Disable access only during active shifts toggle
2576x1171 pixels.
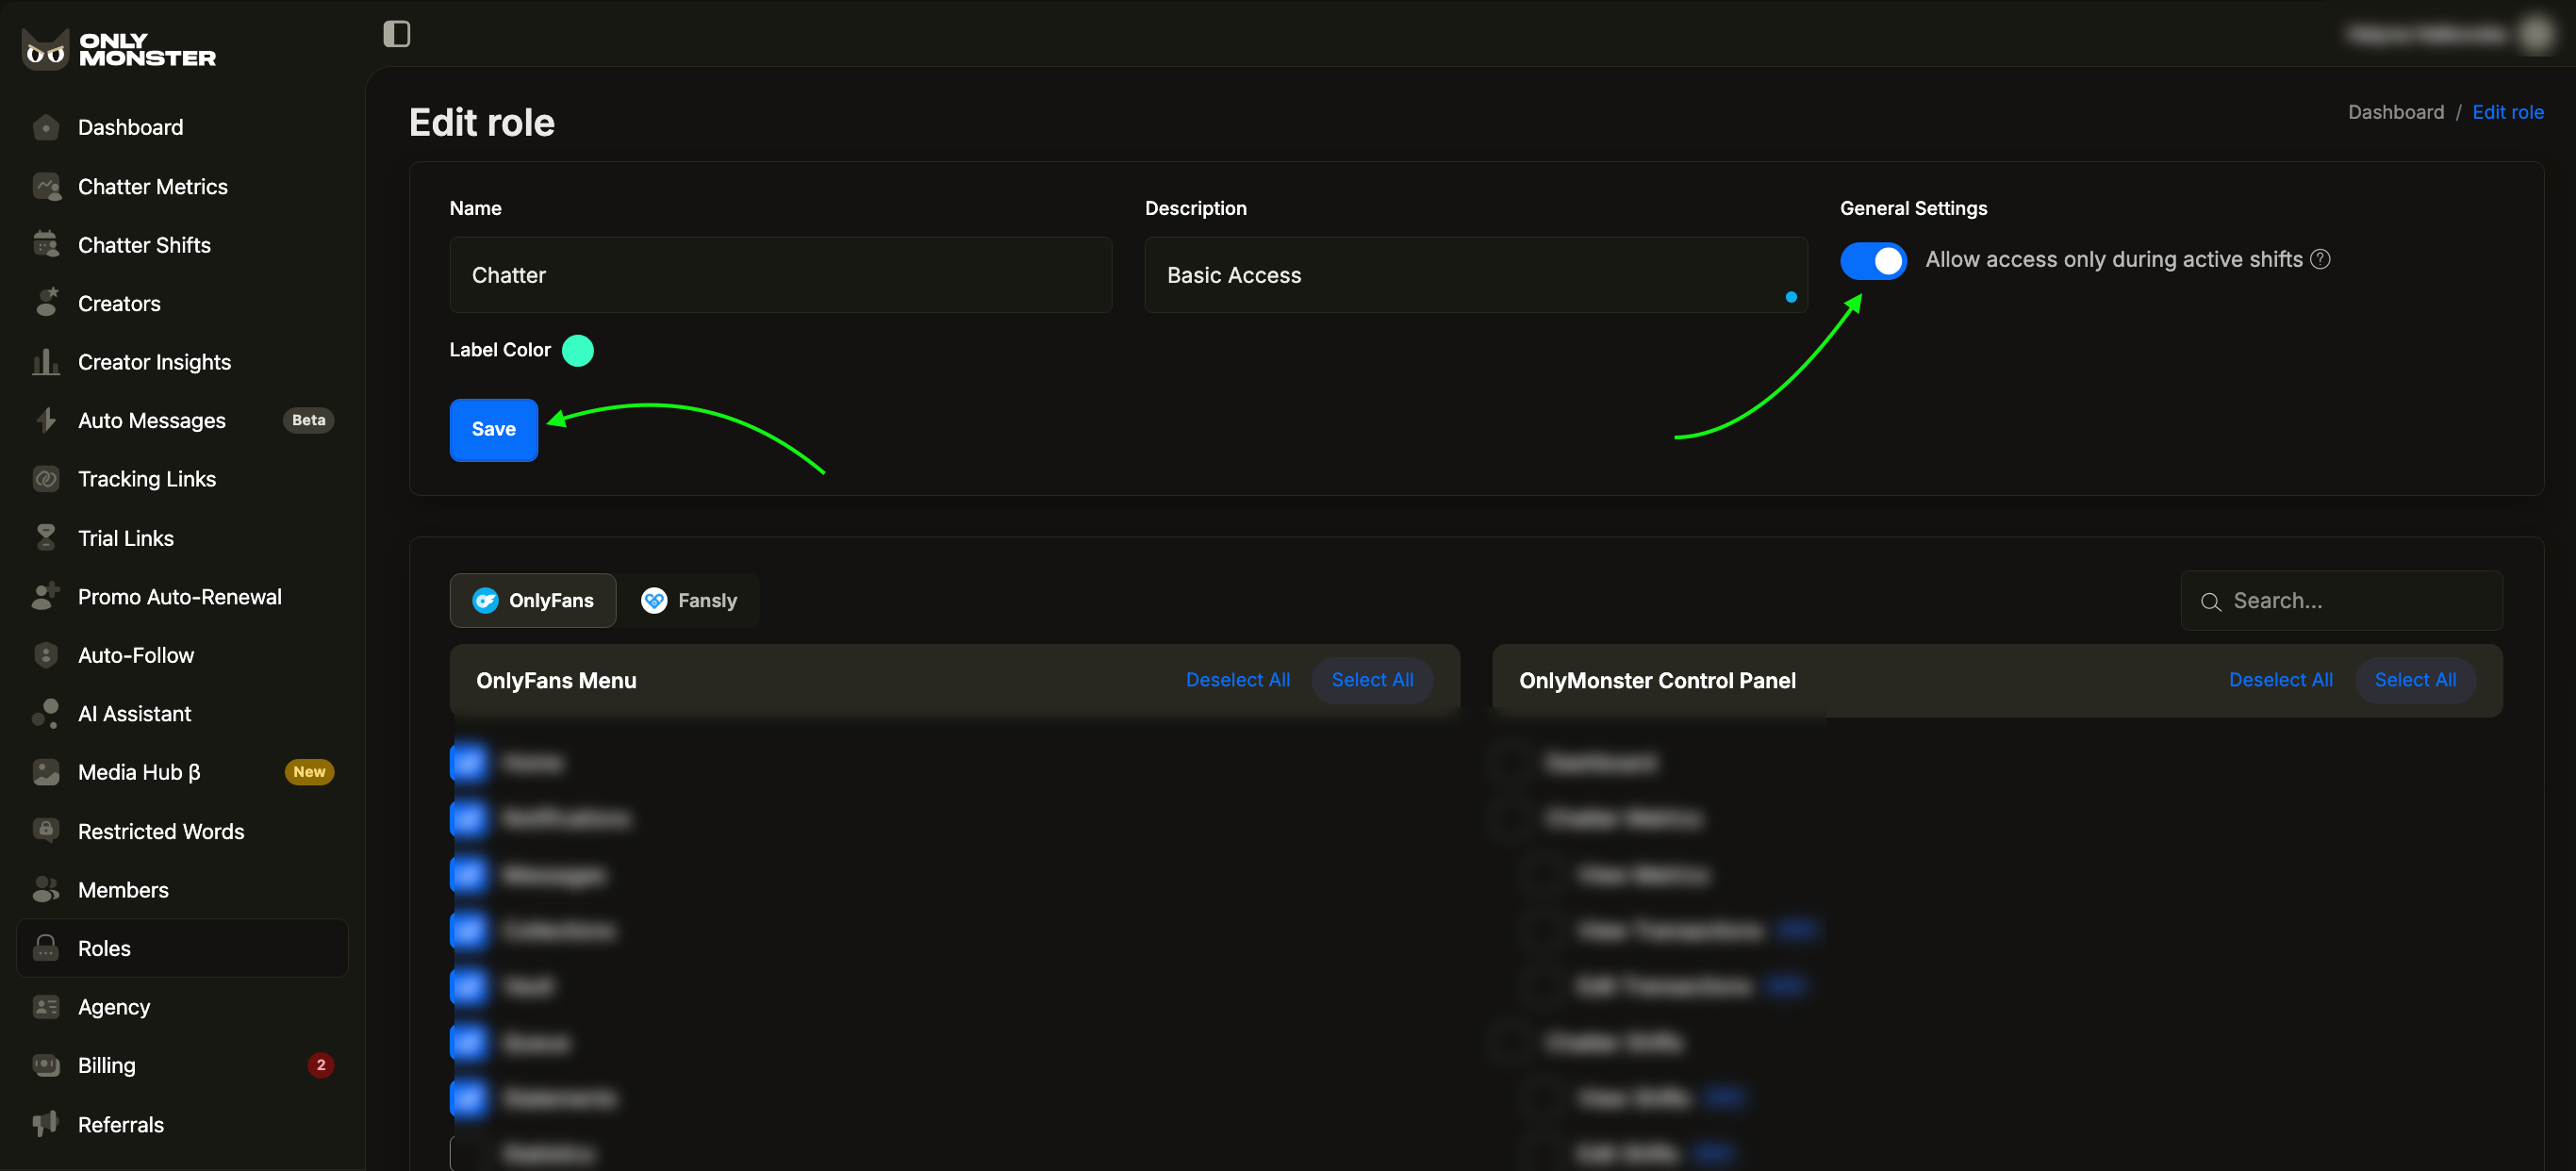[1873, 261]
